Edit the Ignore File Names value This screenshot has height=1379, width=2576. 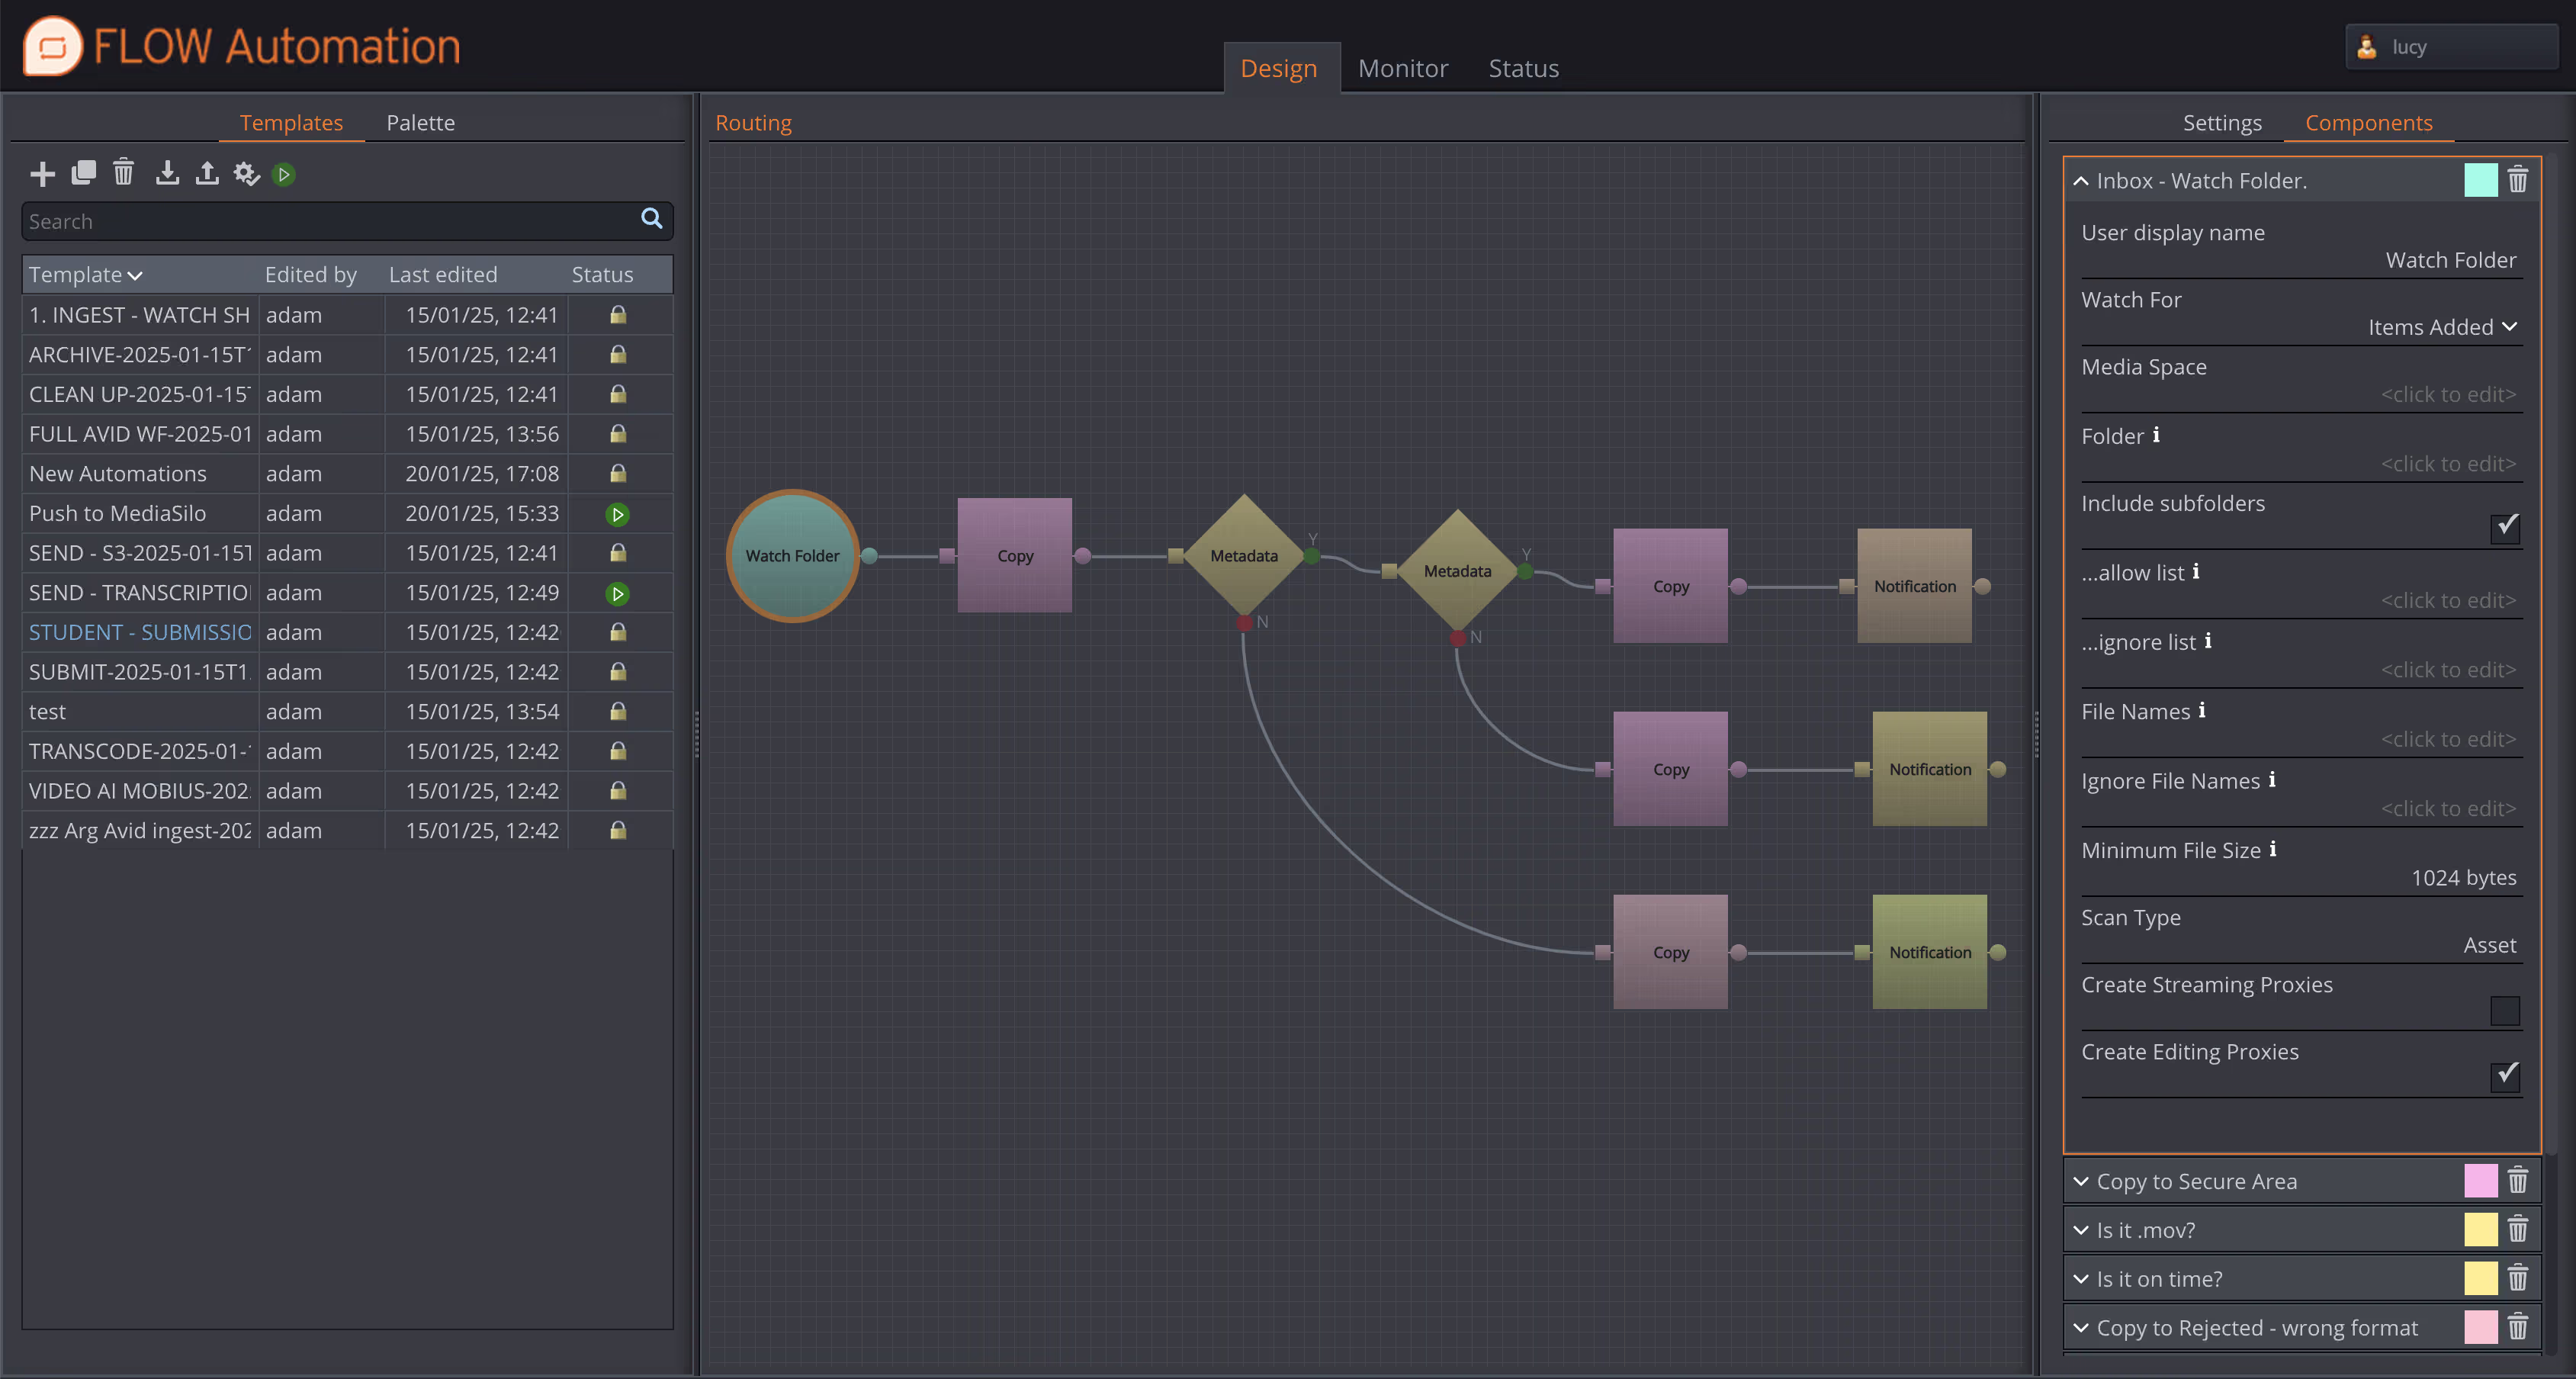pyautogui.click(x=2448, y=808)
